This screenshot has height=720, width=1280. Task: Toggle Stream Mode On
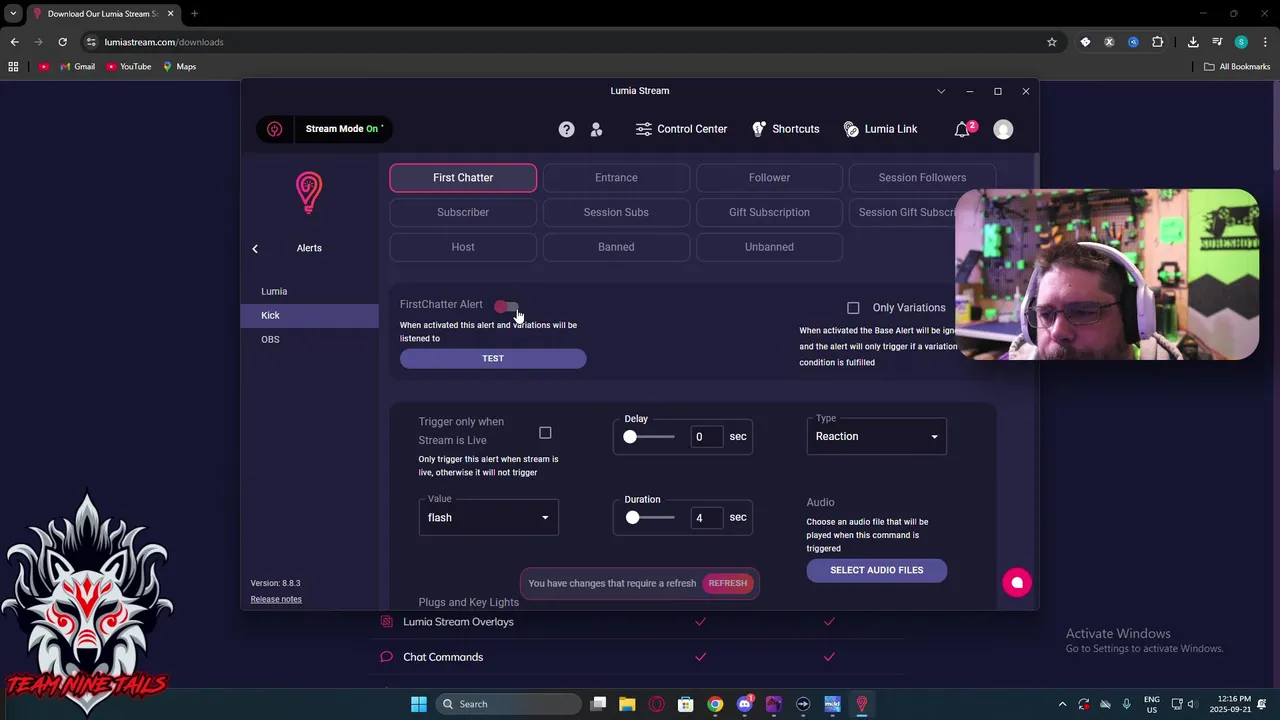click(344, 129)
